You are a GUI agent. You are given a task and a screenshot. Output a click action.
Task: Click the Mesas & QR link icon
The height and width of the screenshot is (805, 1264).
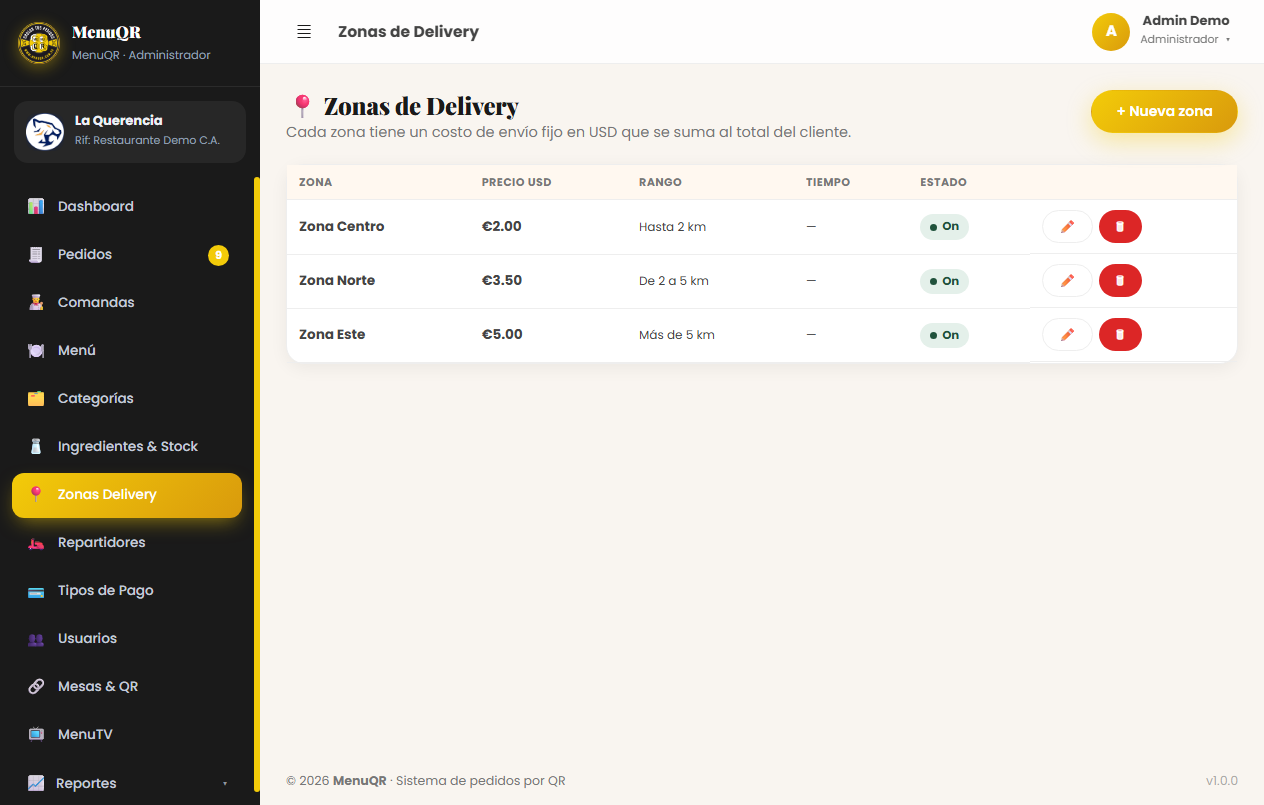(x=36, y=686)
